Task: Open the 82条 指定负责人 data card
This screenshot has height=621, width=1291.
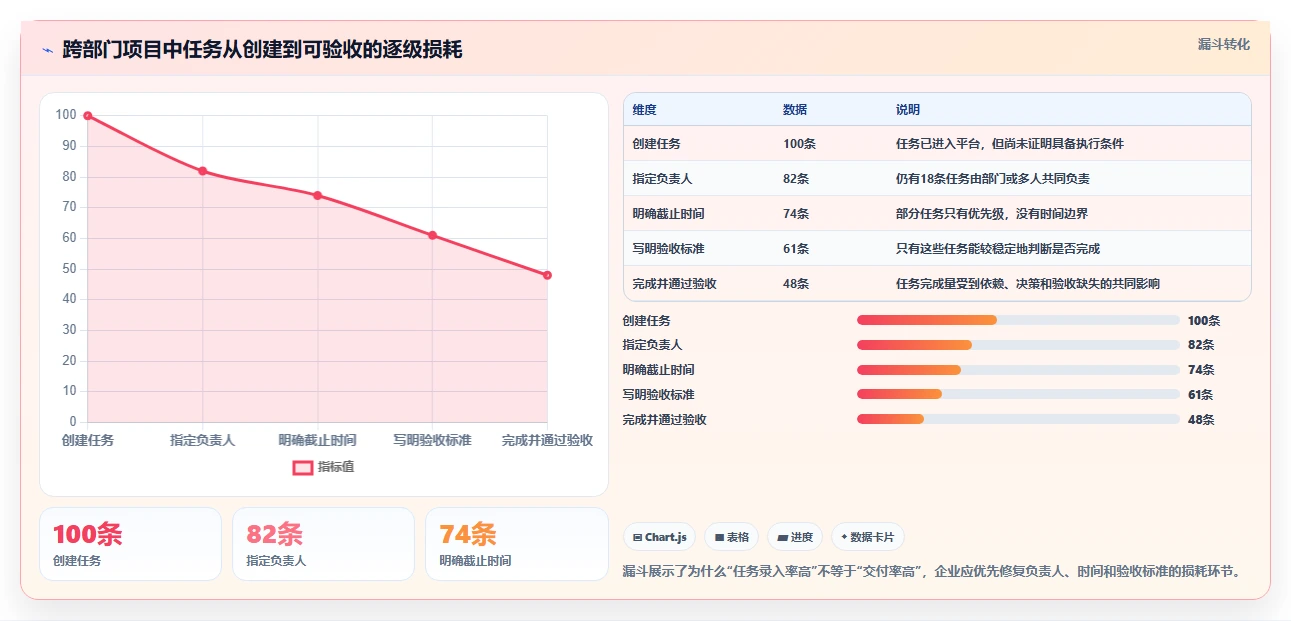Action: point(323,544)
